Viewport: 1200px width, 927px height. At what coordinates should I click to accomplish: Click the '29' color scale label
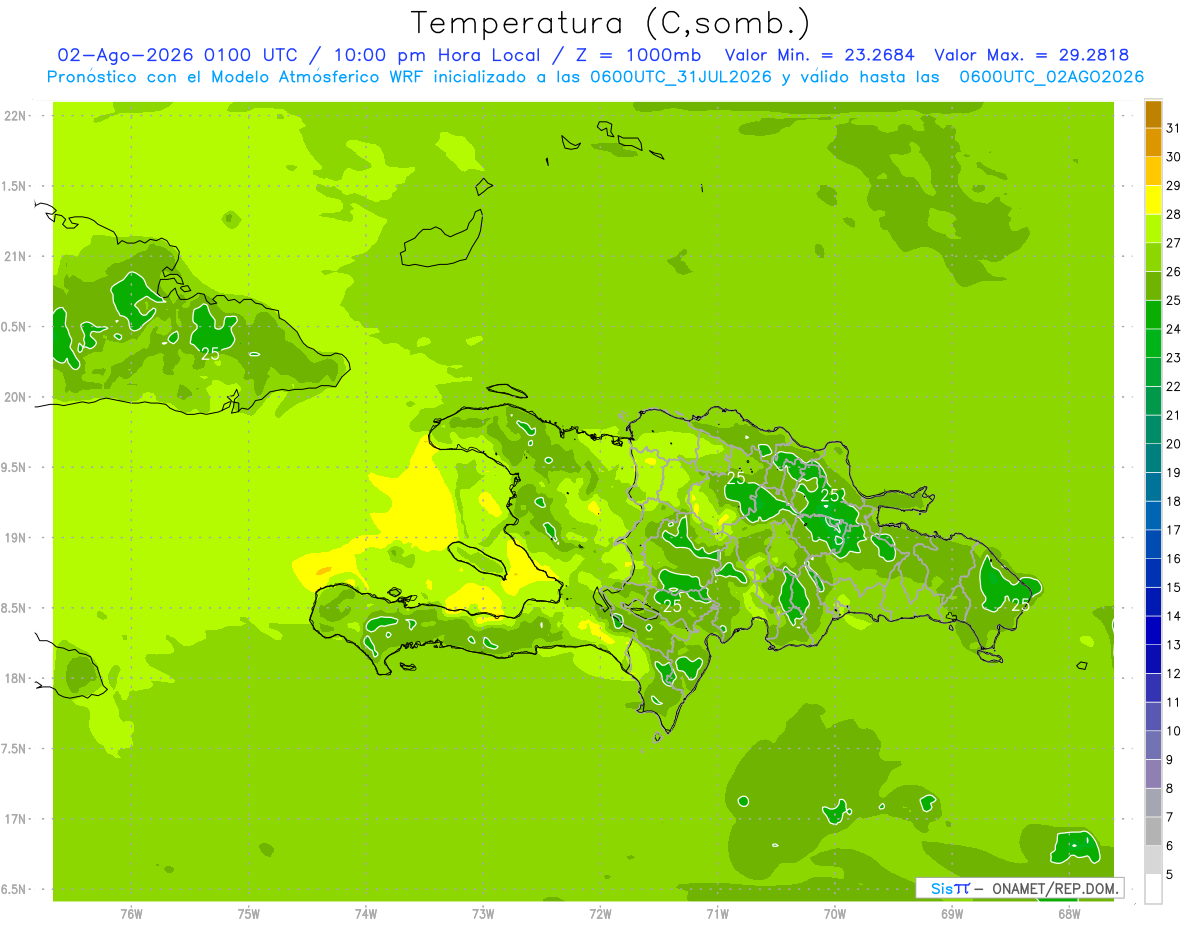point(1174,186)
